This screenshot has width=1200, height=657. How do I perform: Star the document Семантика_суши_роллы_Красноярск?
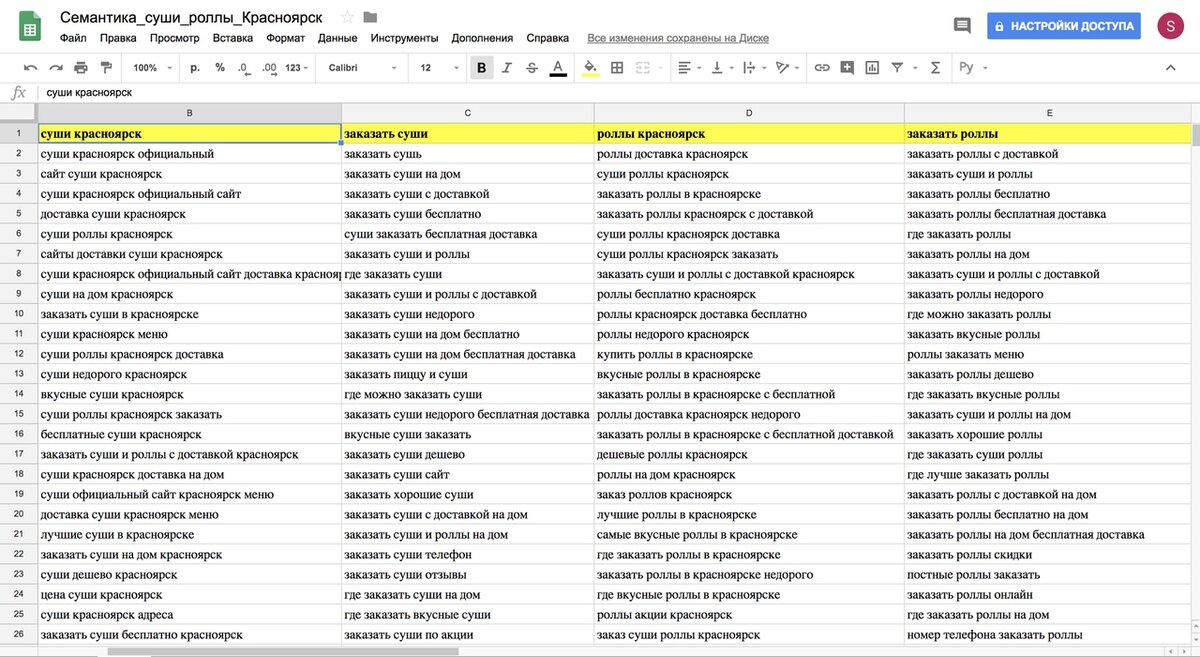(x=347, y=17)
